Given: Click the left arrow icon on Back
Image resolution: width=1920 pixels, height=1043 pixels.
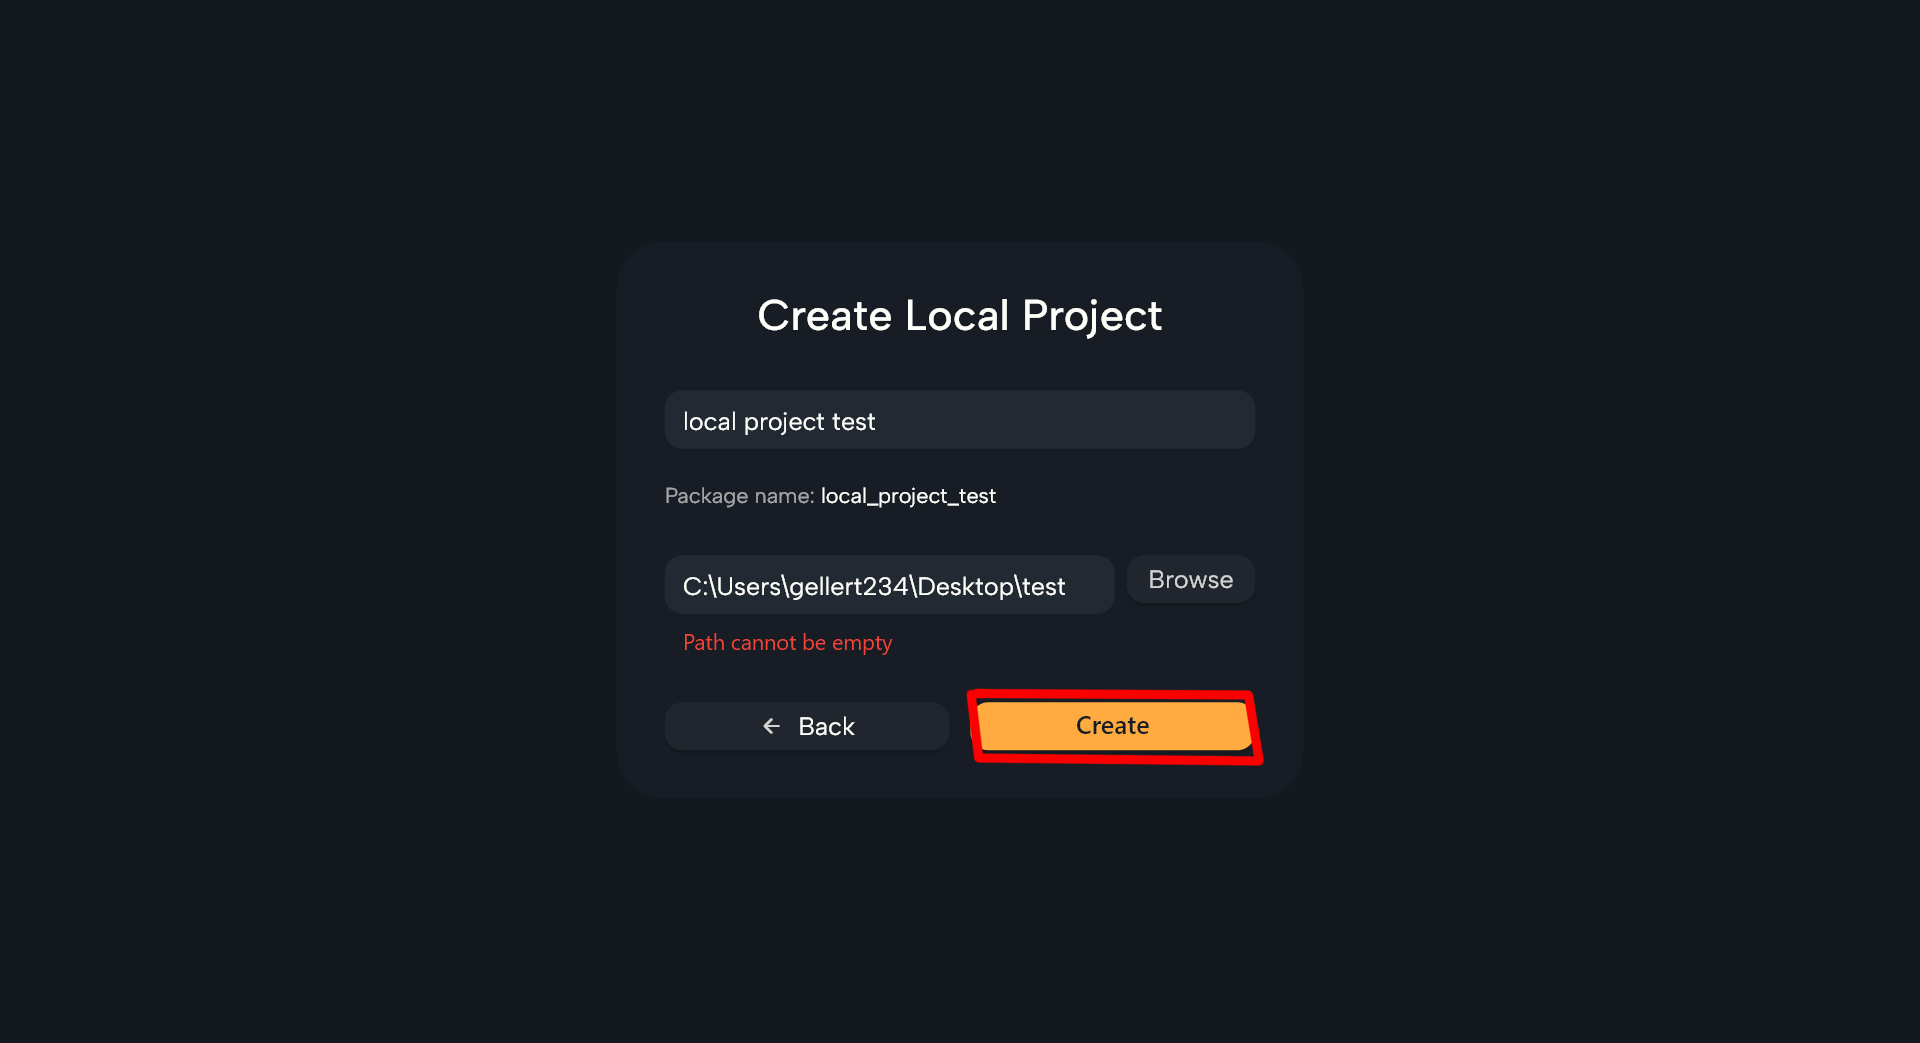Looking at the screenshot, I should tap(771, 726).
